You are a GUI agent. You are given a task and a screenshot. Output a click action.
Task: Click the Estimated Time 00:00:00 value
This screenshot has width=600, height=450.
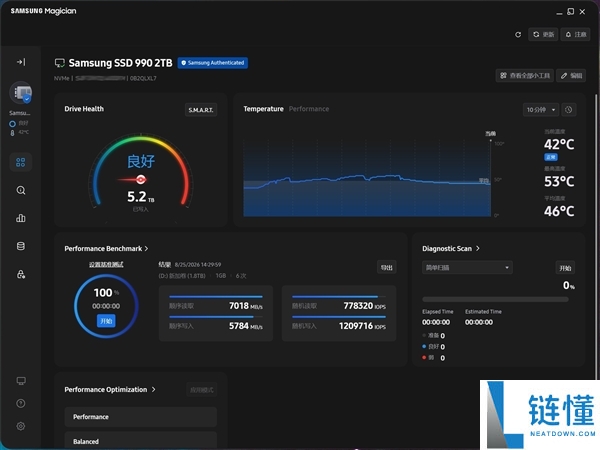pyautogui.click(x=479, y=322)
